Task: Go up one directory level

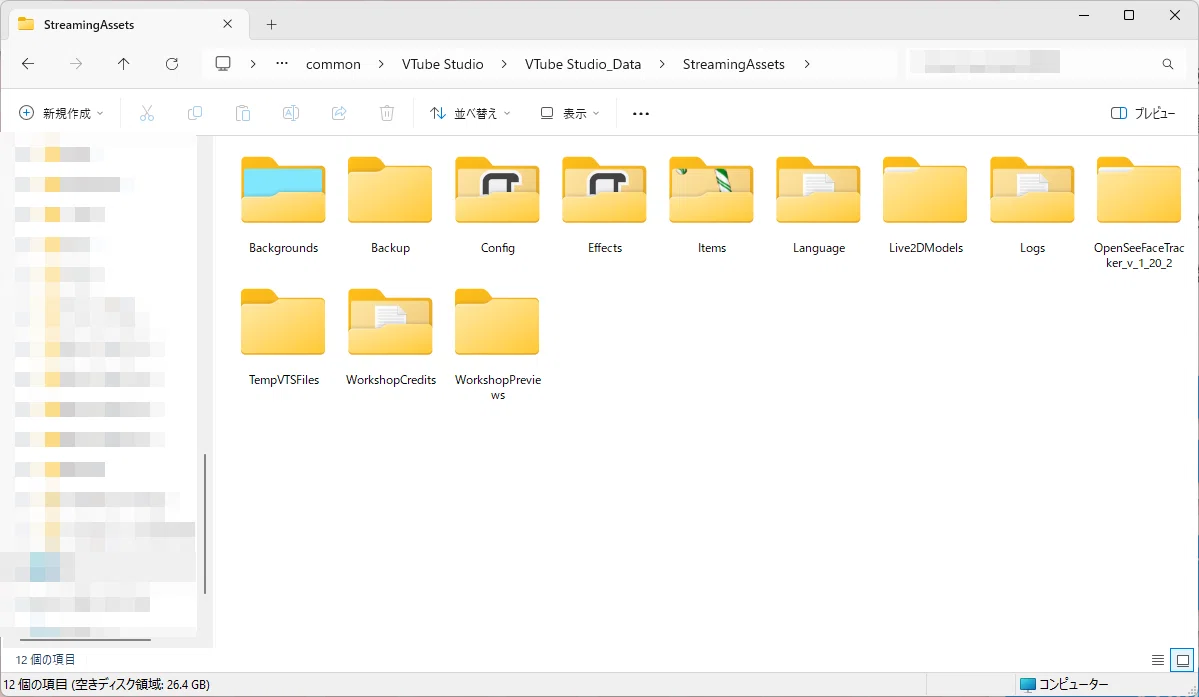Action: click(124, 64)
